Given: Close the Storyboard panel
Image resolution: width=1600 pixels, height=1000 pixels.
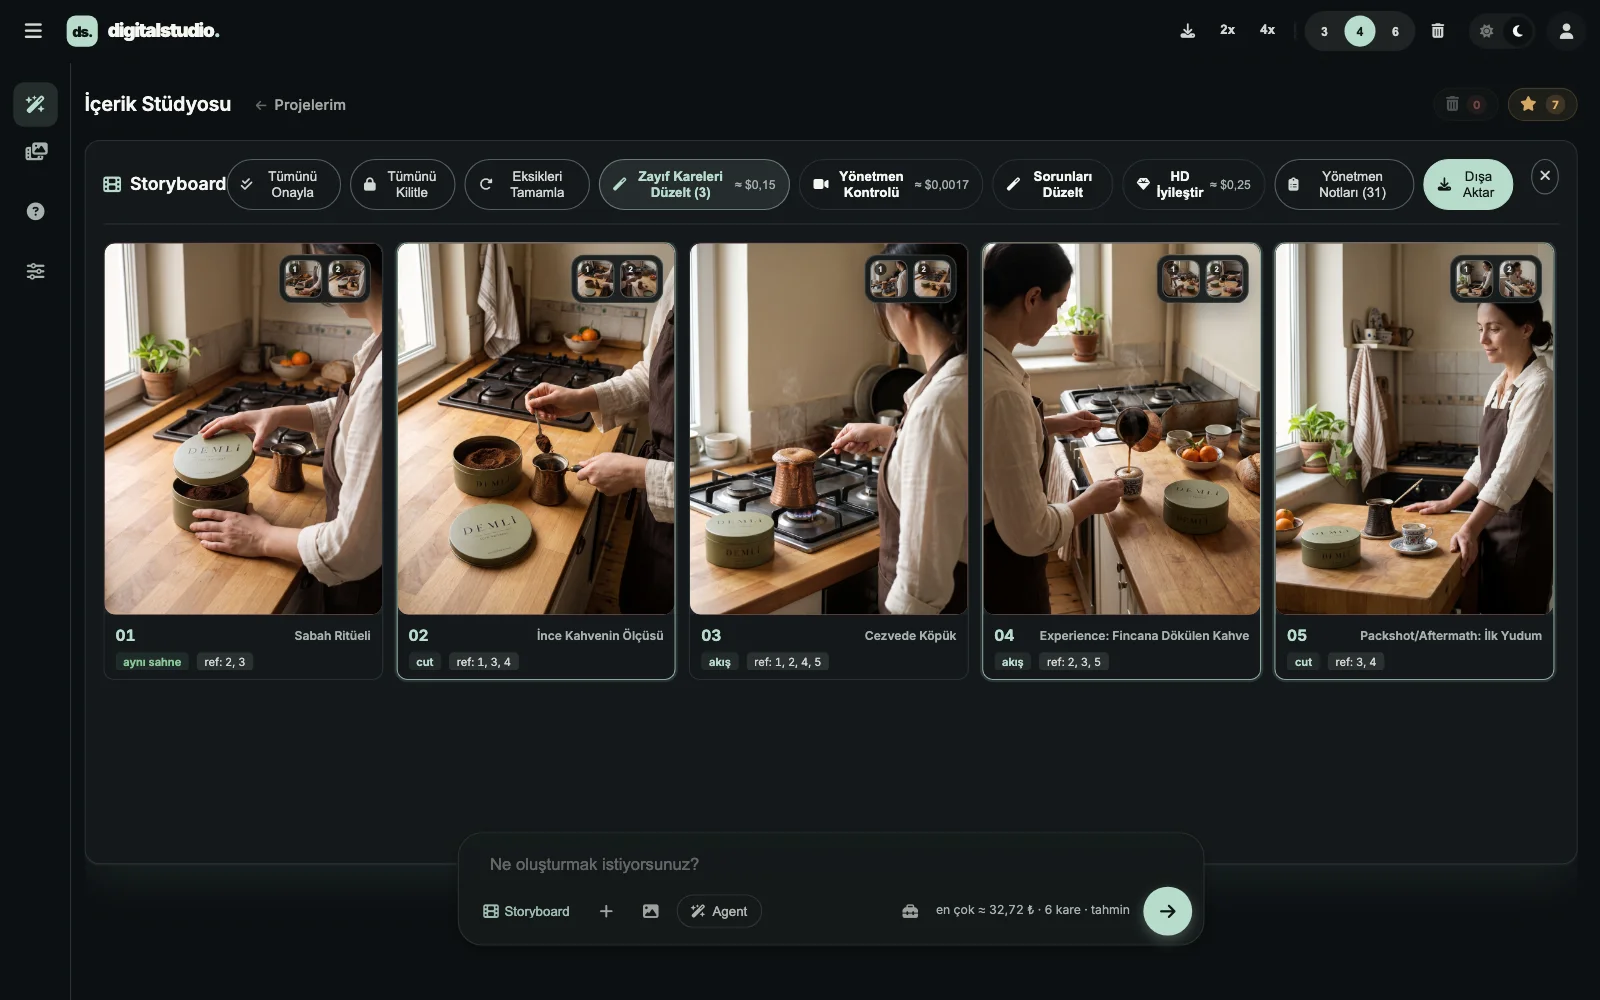Looking at the screenshot, I should click(1544, 176).
